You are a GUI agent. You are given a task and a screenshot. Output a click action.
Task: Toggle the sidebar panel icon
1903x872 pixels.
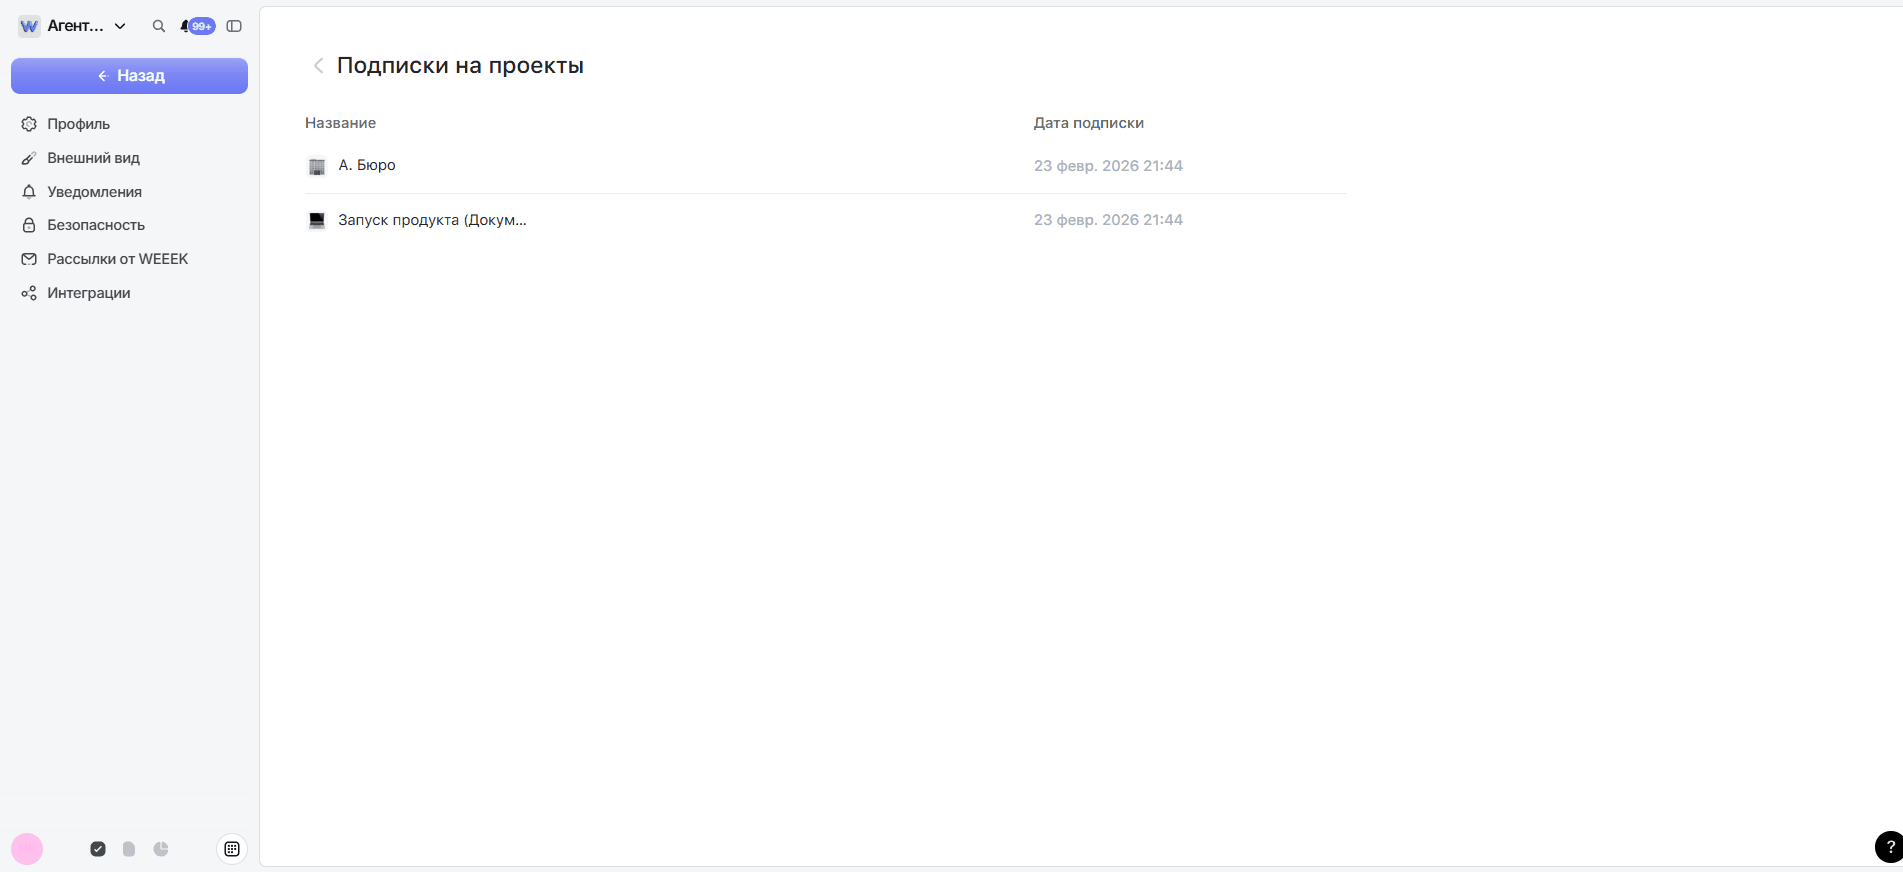pyautogui.click(x=234, y=27)
